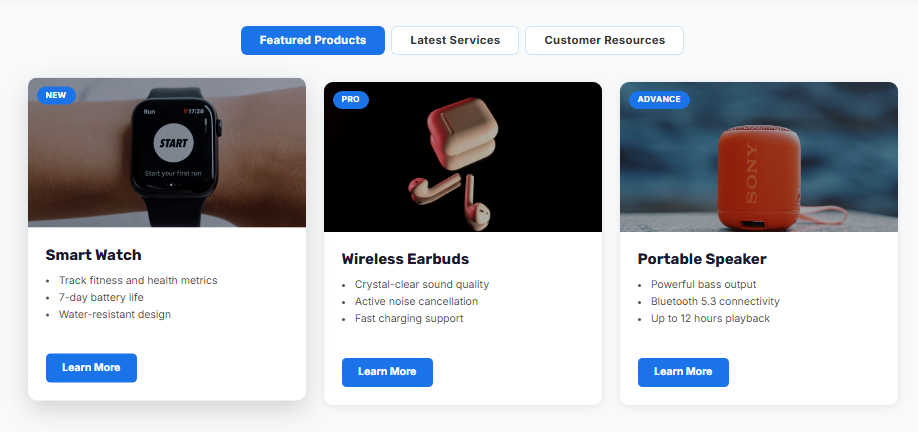Open the Smart Watch product image
The height and width of the screenshot is (432, 918).
[167, 153]
